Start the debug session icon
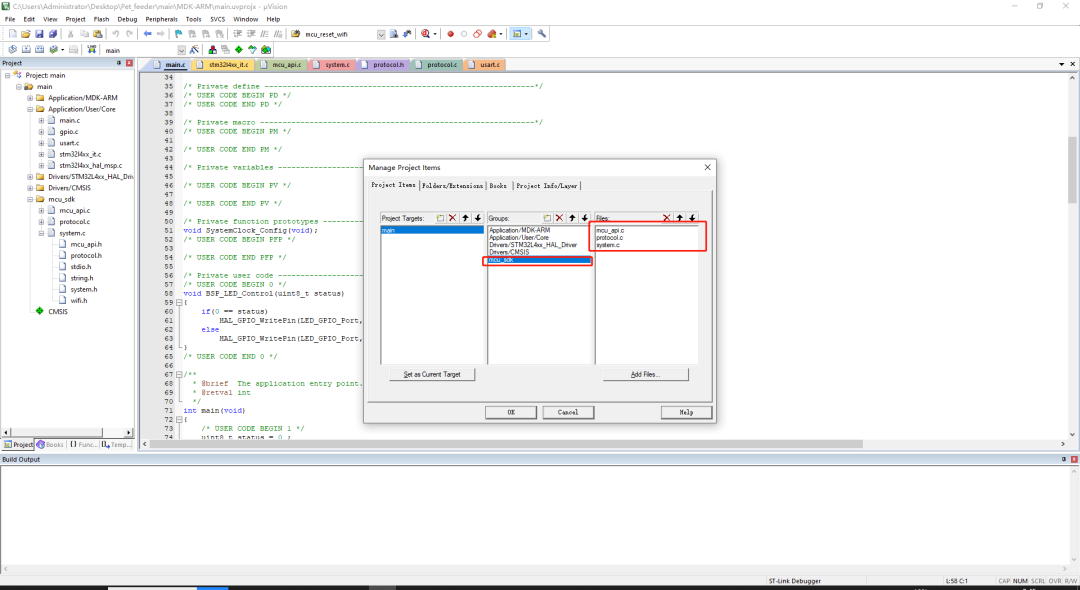Screen dimensions: 1080x590 click(x=426, y=34)
